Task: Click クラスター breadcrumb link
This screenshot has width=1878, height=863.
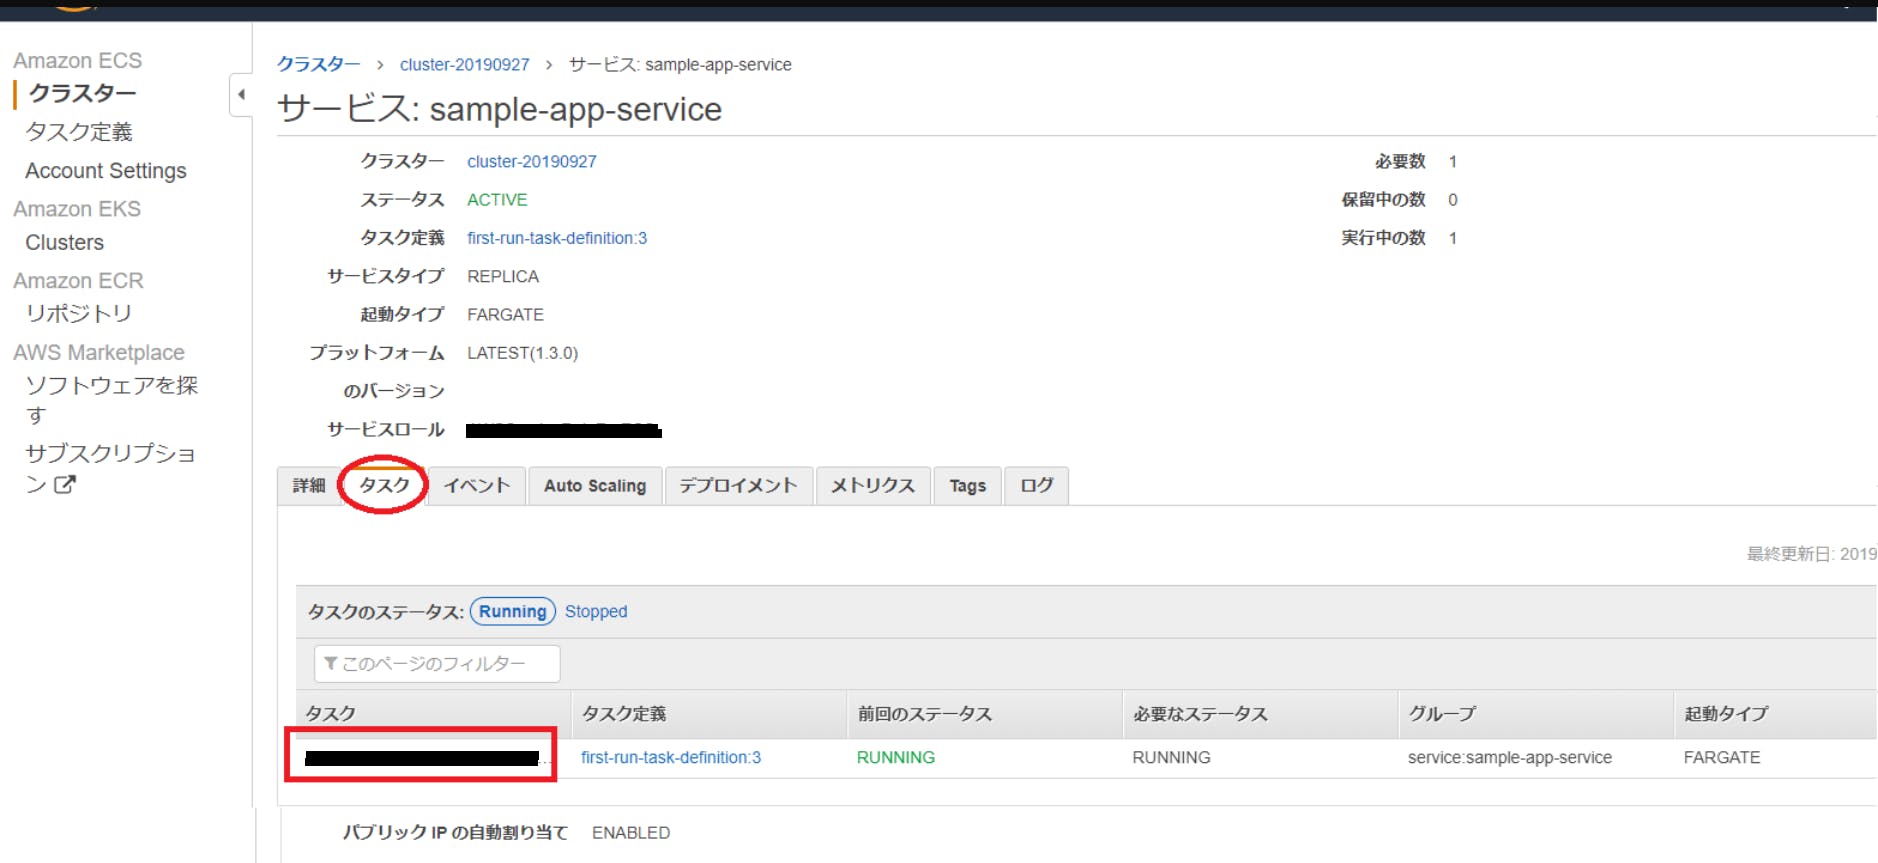Action: [318, 64]
